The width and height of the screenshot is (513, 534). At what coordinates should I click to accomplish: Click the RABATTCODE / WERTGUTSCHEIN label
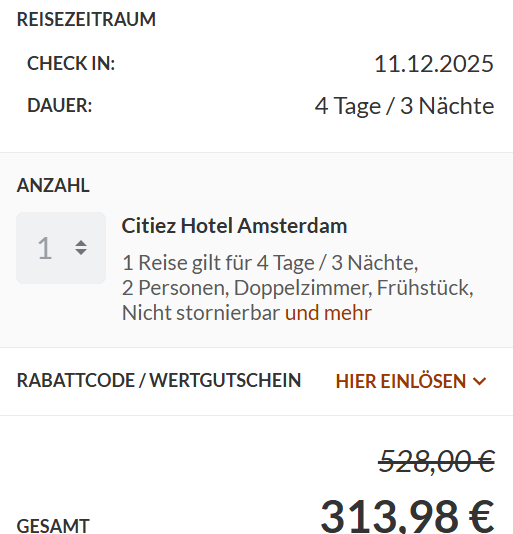159,380
